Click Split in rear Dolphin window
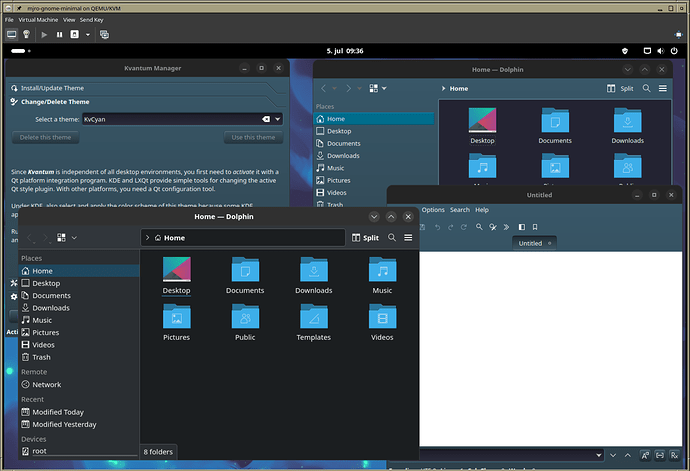 pyautogui.click(x=620, y=88)
